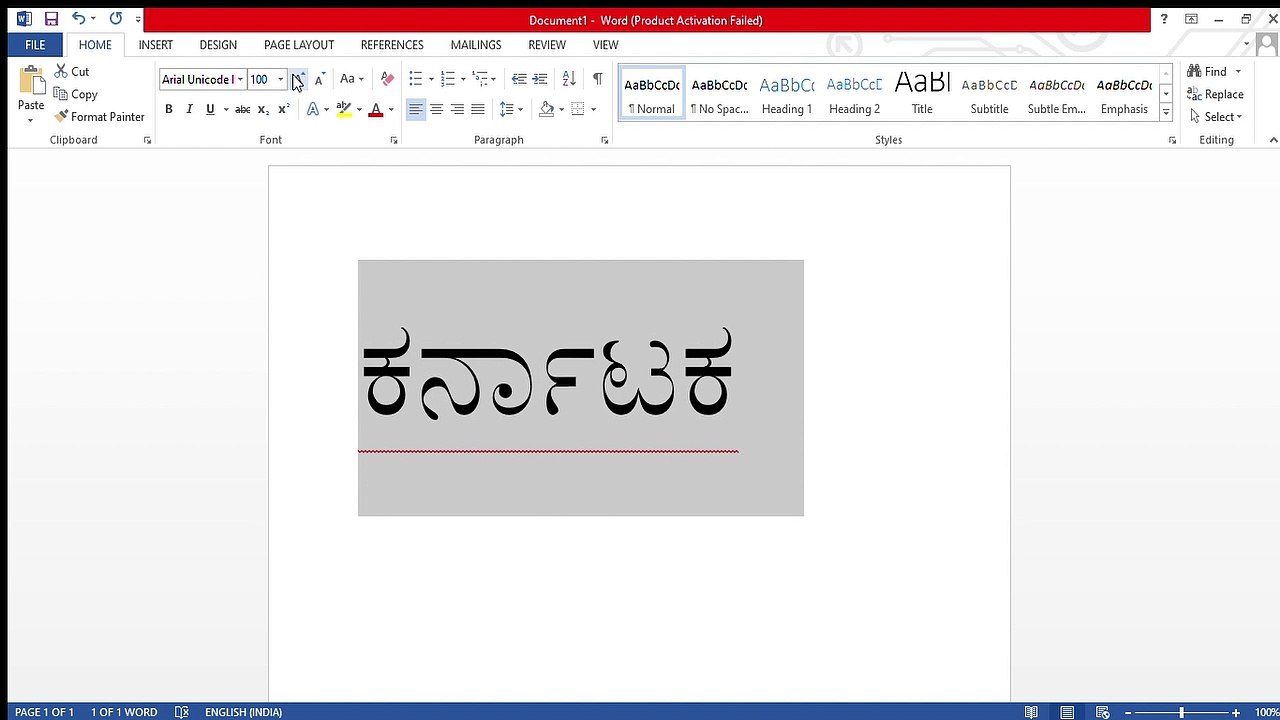The width and height of the screenshot is (1280, 720).
Task: Switch to Read Mode view
Action: click(x=1031, y=712)
